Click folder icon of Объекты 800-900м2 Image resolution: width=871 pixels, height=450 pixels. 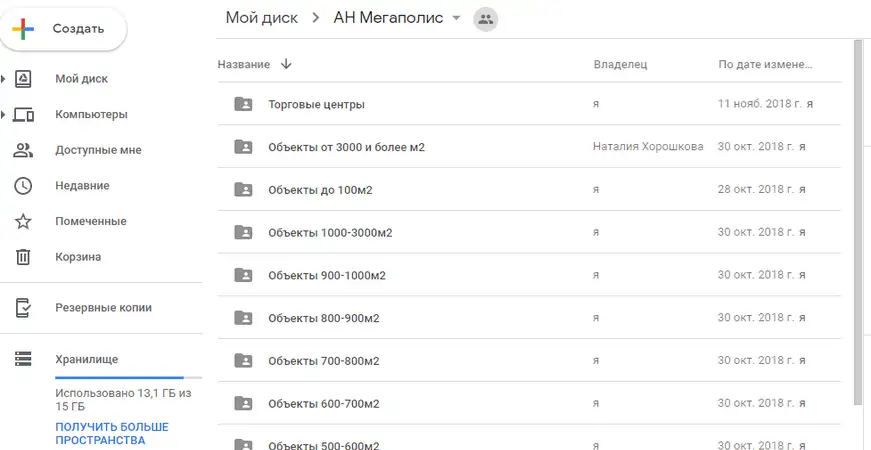(x=243, y=318)
